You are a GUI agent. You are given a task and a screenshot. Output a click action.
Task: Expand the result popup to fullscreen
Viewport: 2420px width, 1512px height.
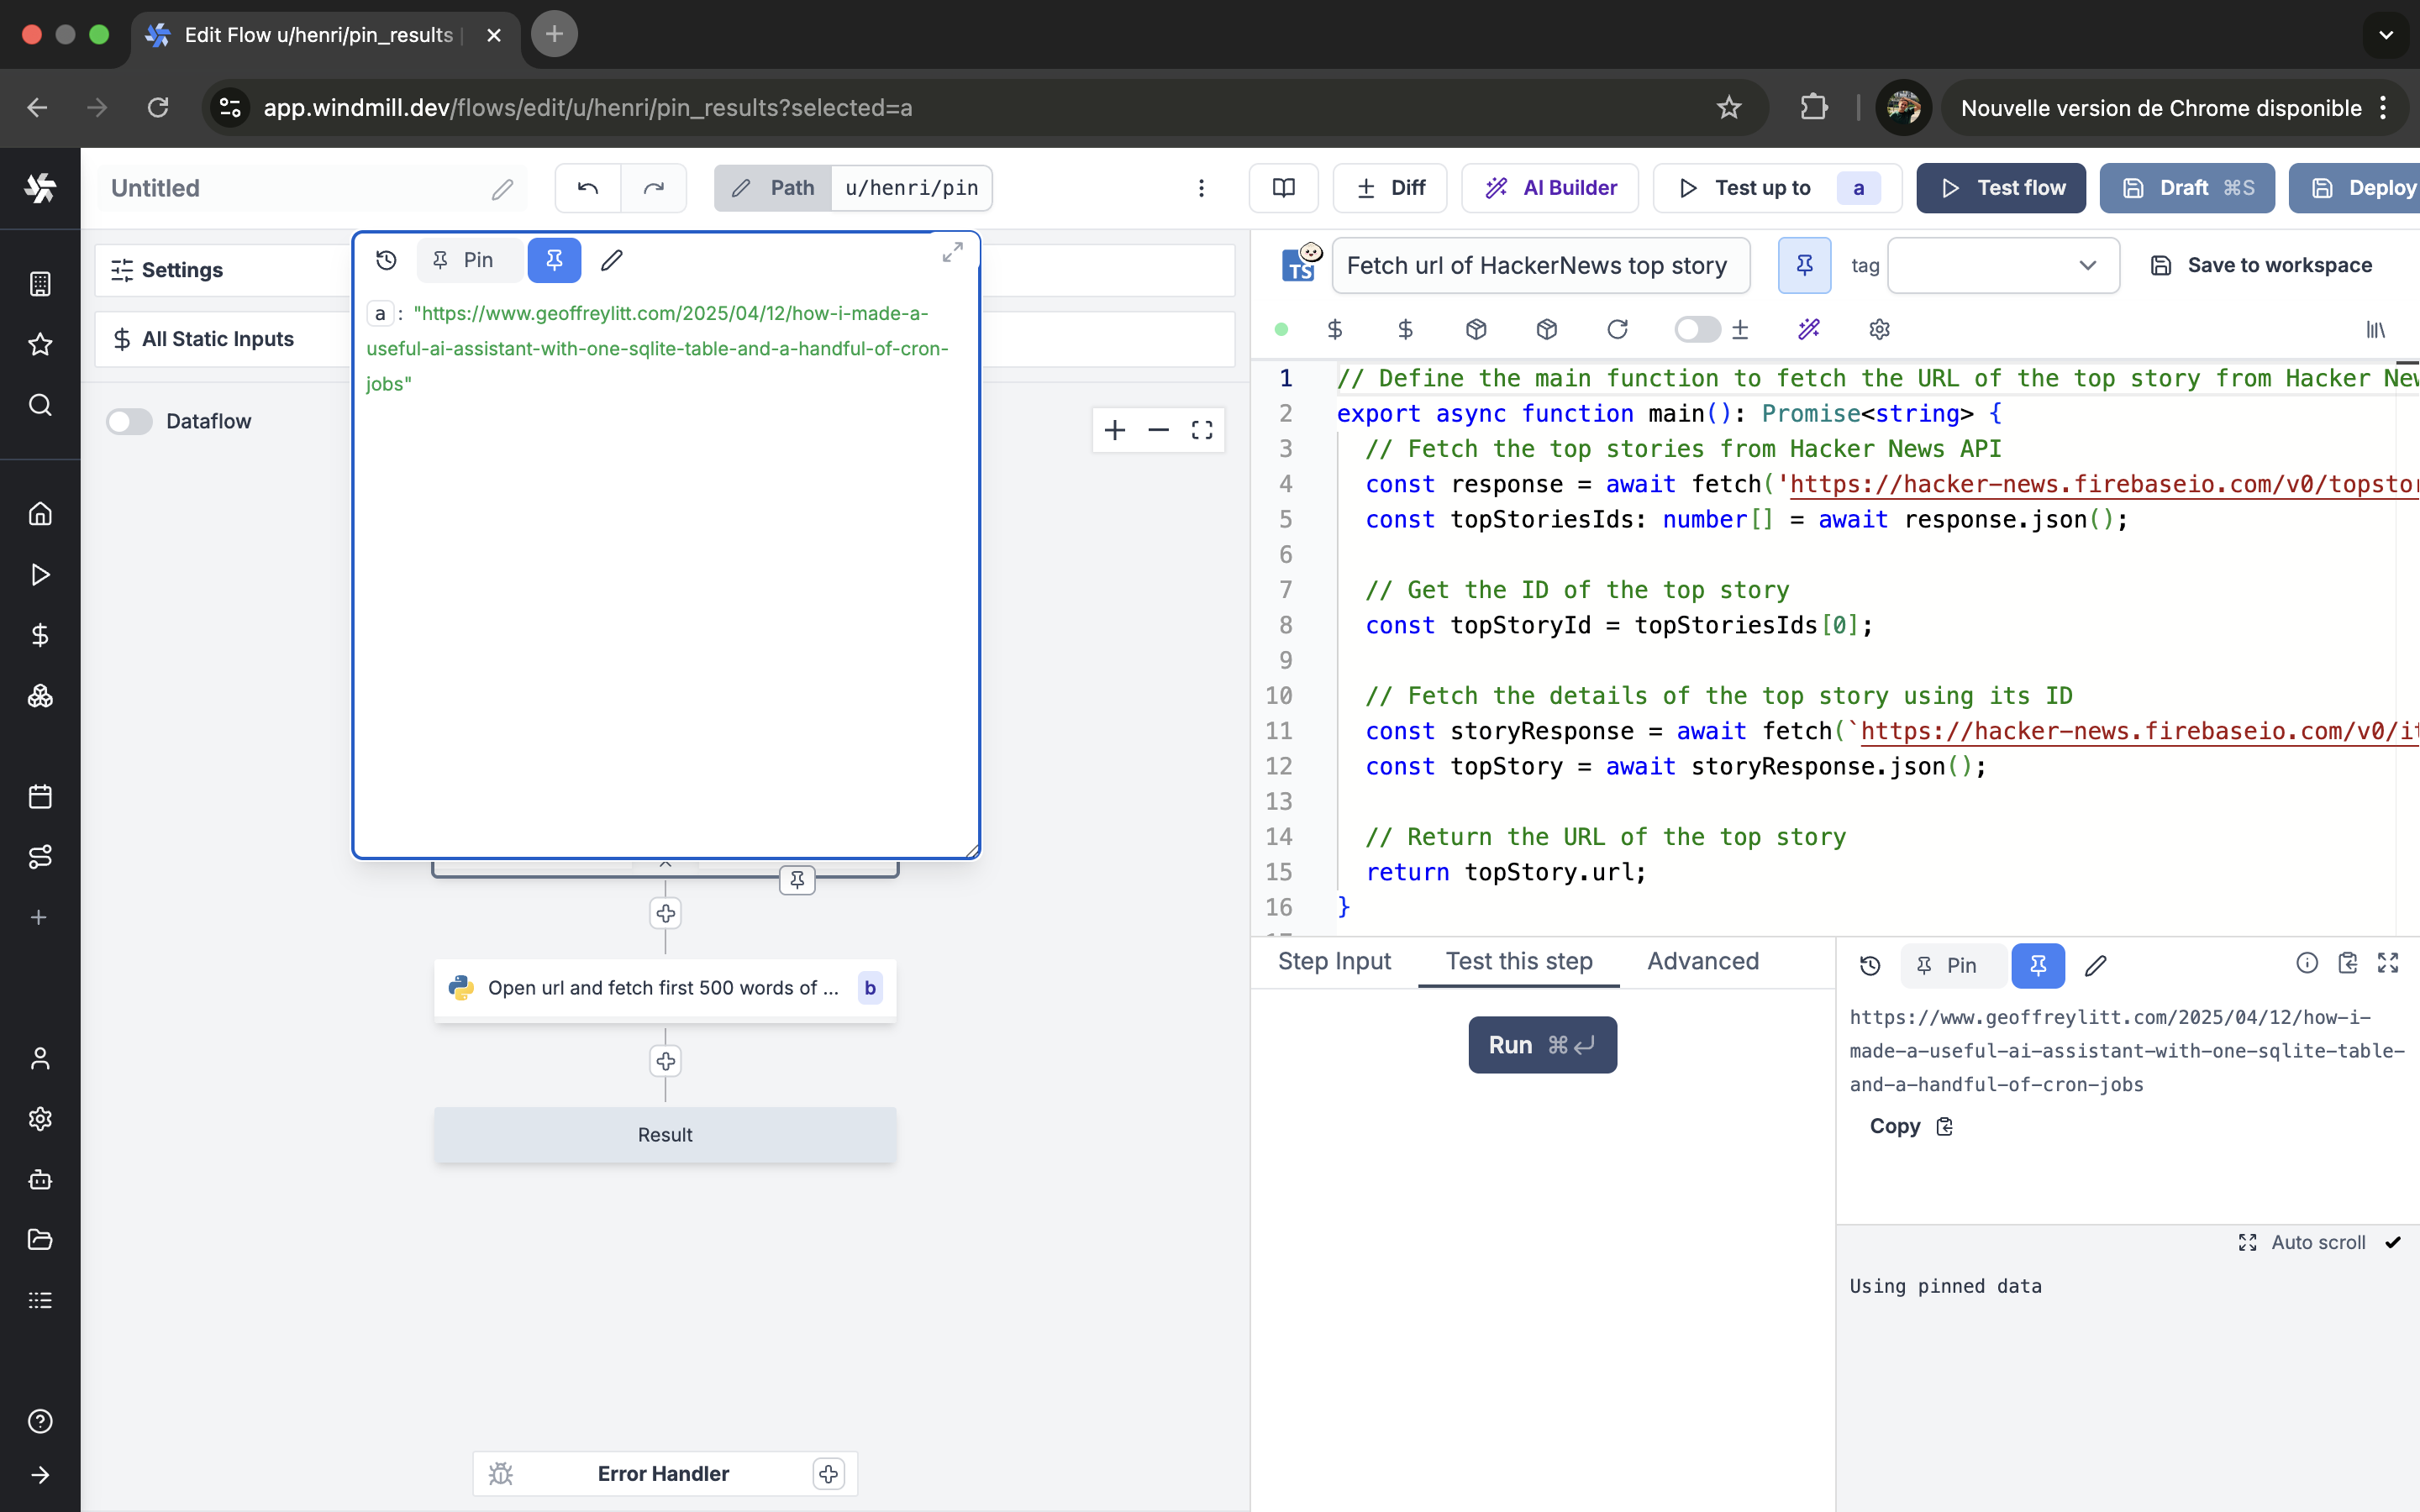pyautogui.click(x=952, y=253)
